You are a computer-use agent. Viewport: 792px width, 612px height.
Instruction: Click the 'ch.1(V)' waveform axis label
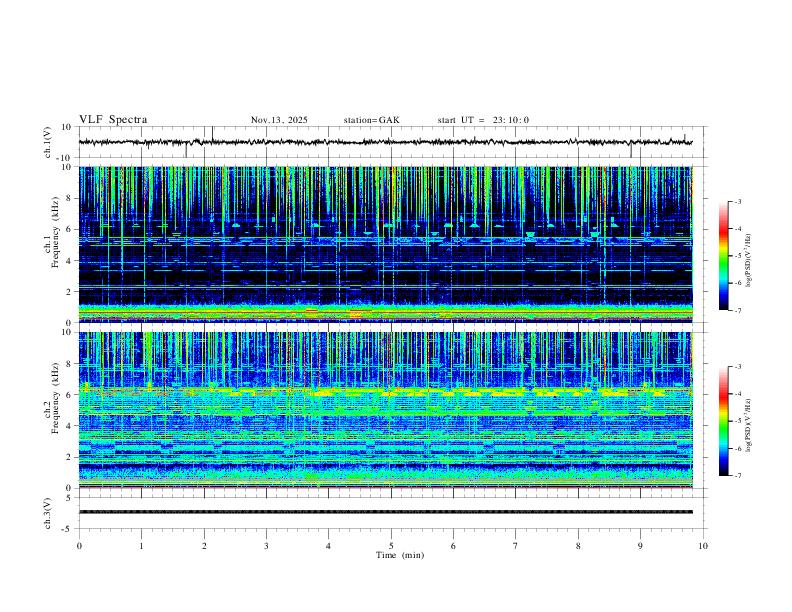point(48,142)
